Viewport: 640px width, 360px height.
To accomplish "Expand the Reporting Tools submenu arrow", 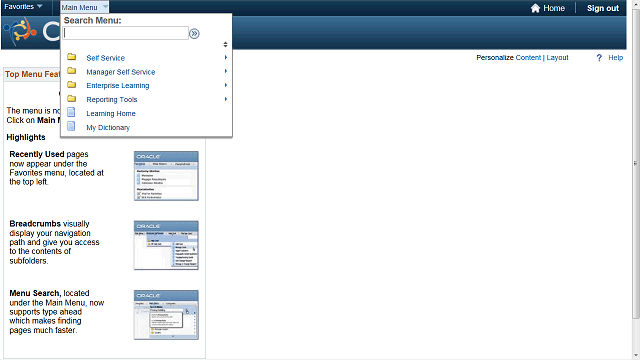I will (226, 99).
